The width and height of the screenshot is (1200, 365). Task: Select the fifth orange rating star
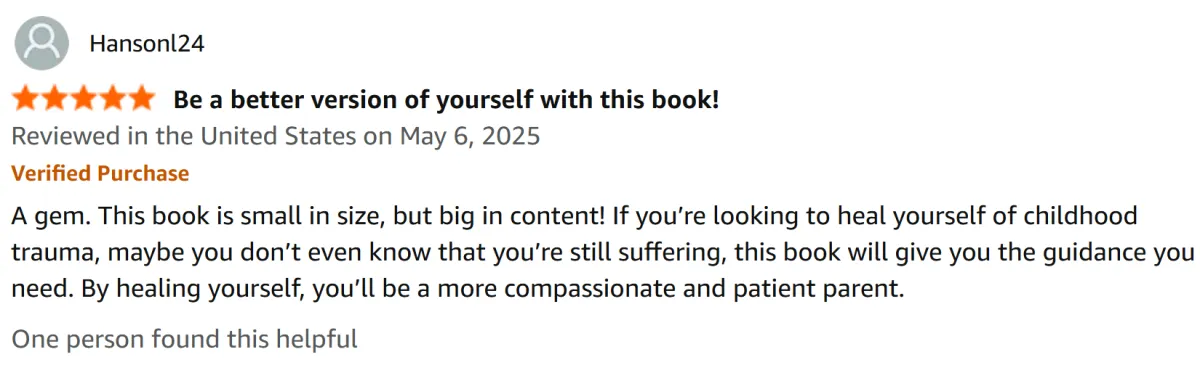pyautogui.click(x=141, y=98)
